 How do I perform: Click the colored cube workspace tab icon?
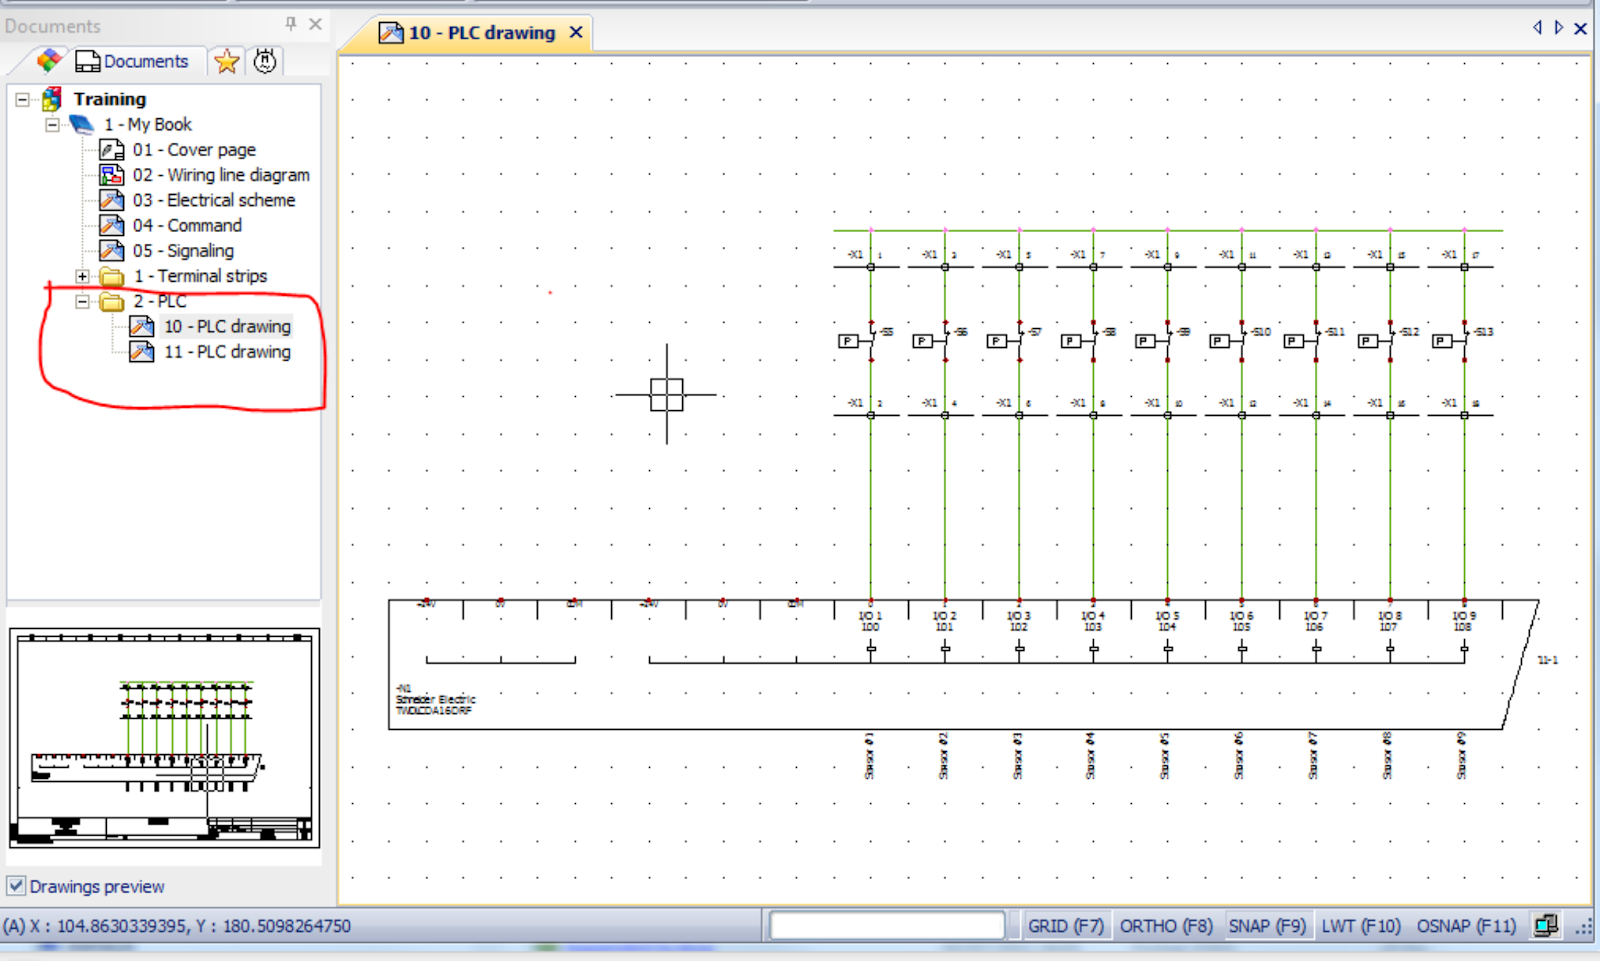tap(46, 61)
